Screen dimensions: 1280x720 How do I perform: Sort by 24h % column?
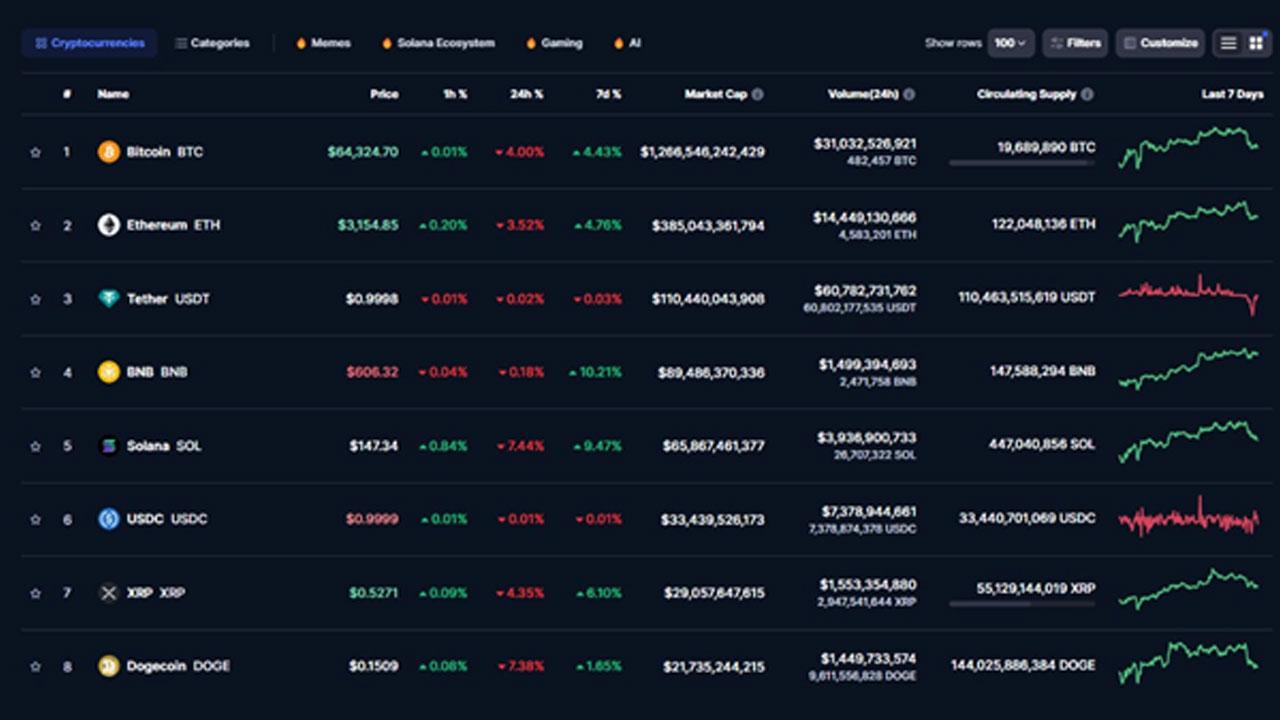(526, 94)
